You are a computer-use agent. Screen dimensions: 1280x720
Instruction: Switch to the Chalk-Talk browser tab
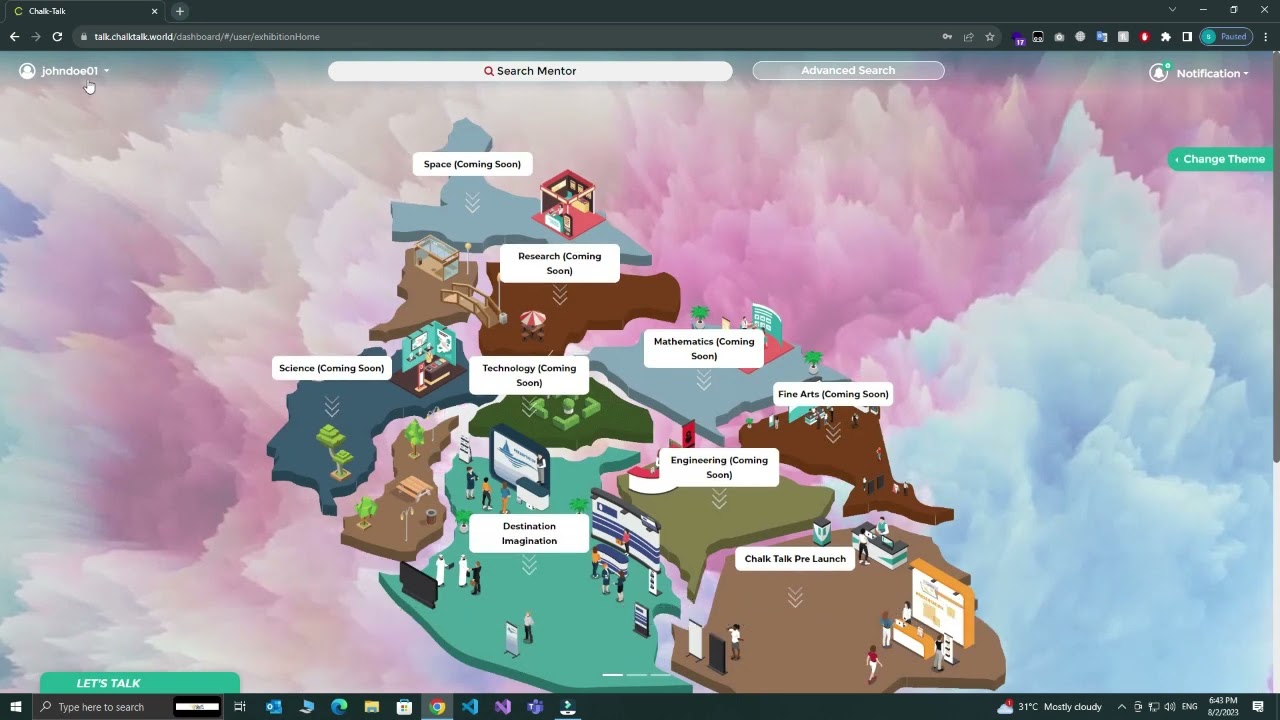(85, 11)
